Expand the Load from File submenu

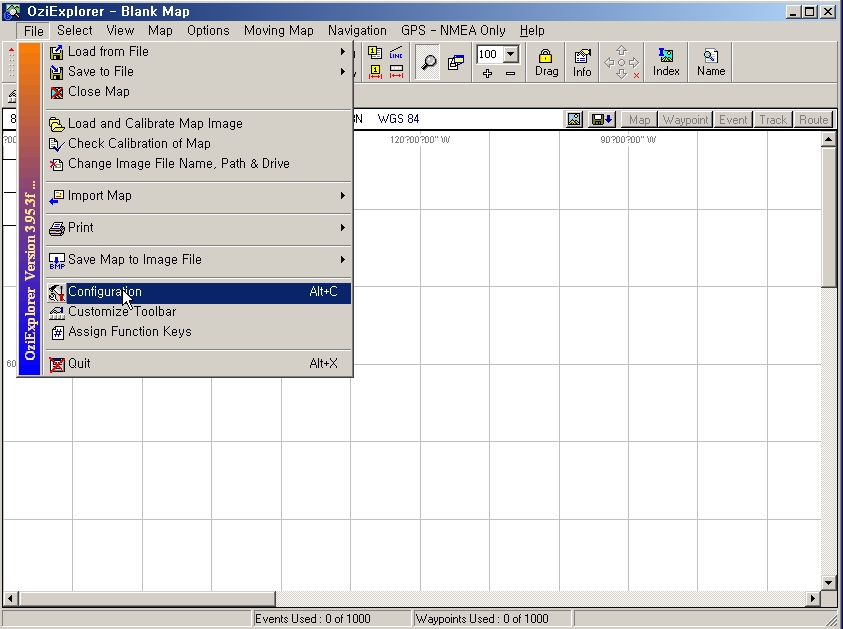(x=198, y=52)
